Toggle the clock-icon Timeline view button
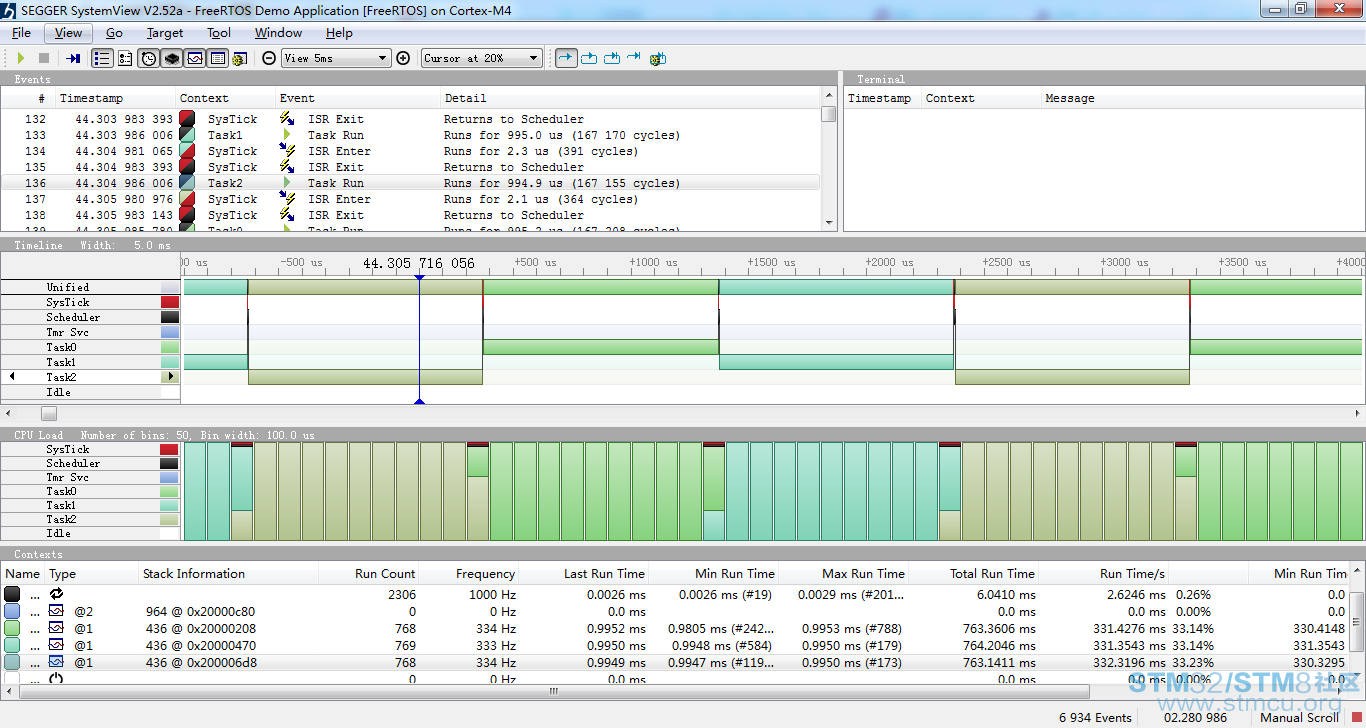 point(149,58)
